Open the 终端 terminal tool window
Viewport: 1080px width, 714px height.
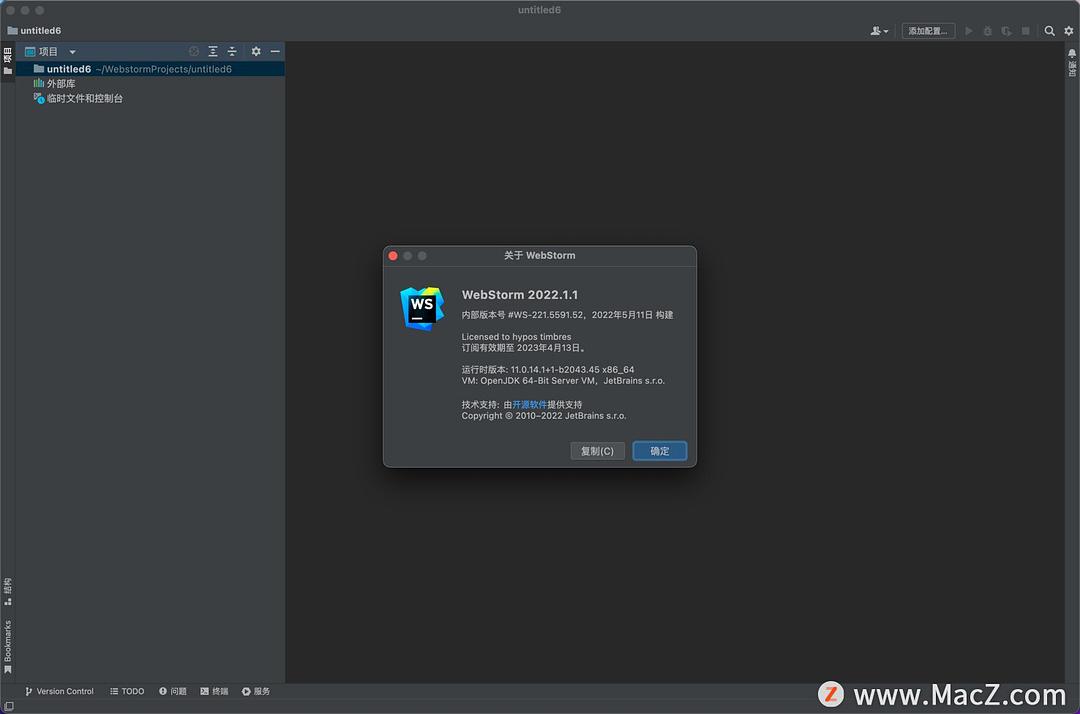pyautogui.click(x=214, y=691)
